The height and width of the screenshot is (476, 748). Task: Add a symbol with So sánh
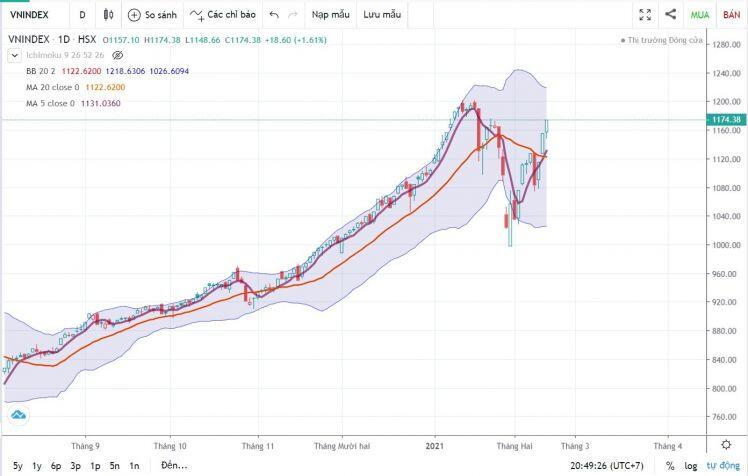point(152,15)
